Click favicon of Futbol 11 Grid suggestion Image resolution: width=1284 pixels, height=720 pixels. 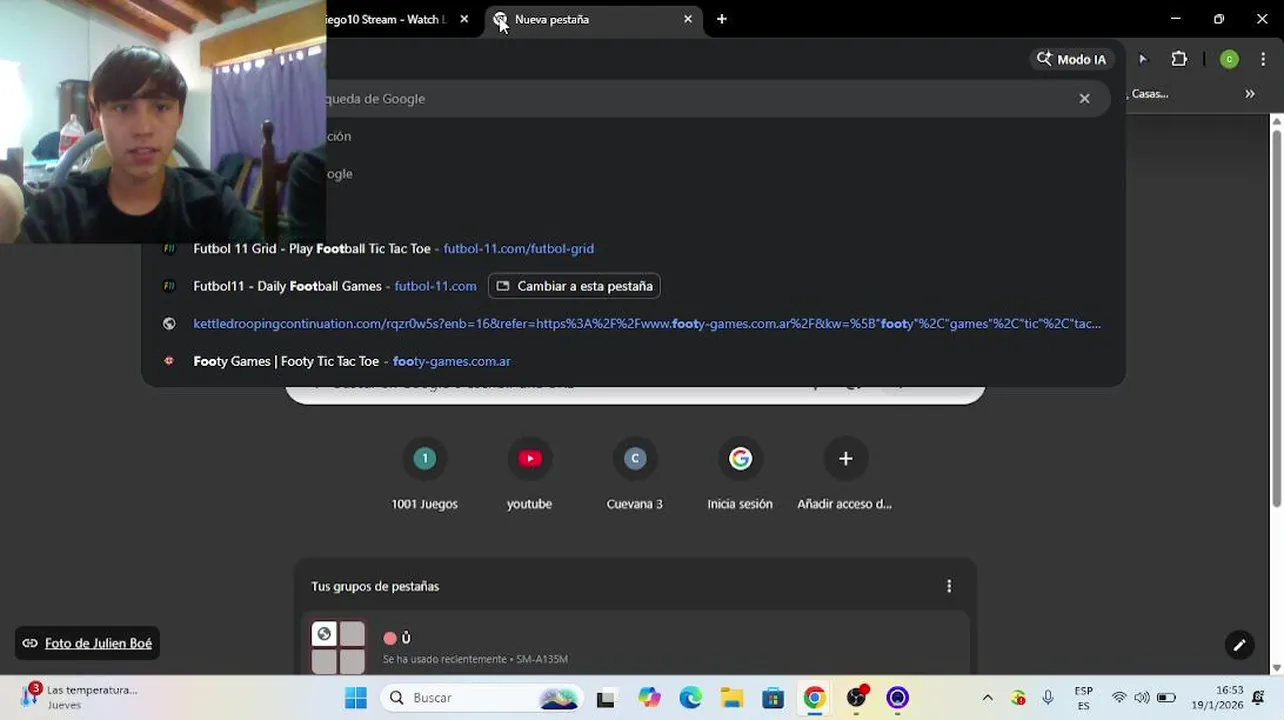169,248
